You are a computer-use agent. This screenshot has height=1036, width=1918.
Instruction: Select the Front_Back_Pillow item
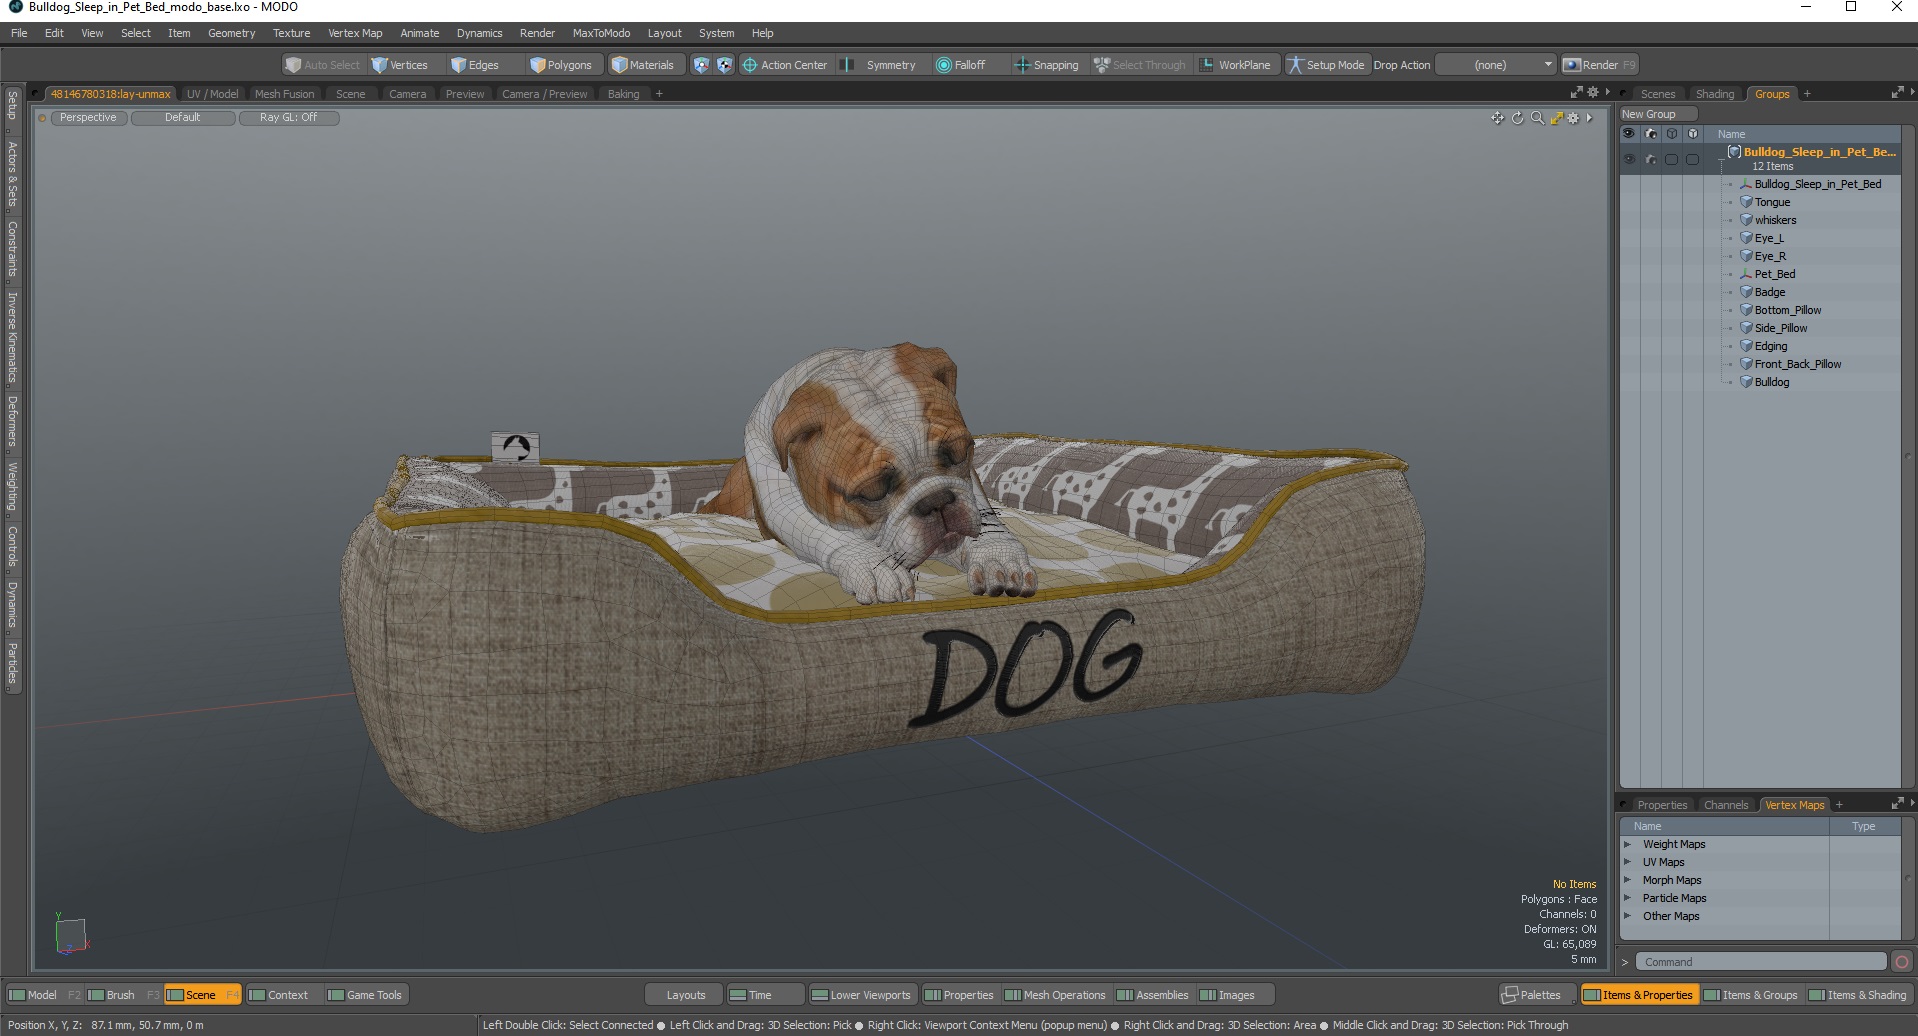point(1797,364)
